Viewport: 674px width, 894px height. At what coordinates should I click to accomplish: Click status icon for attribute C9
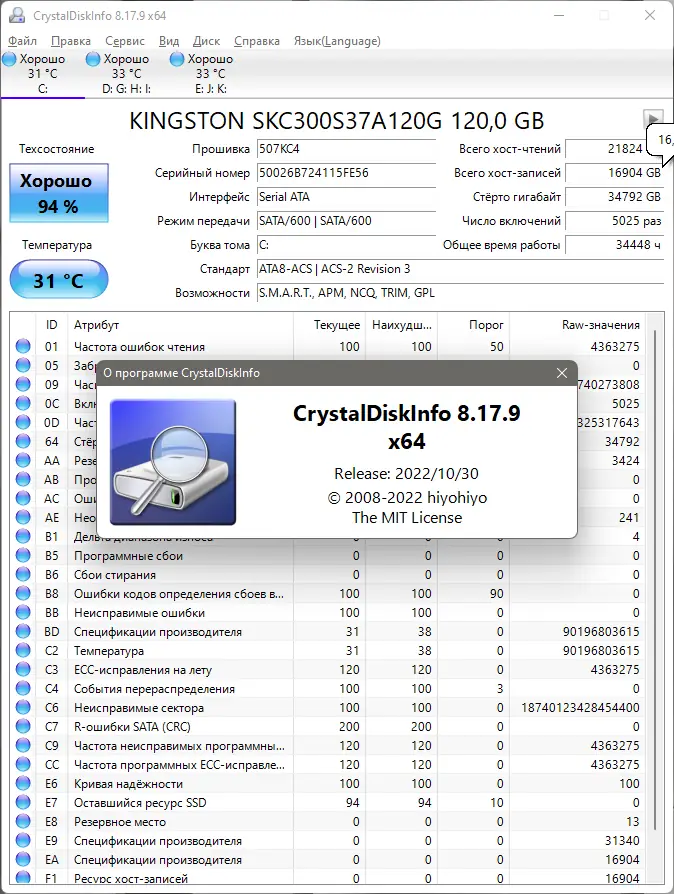pos(23,745)
